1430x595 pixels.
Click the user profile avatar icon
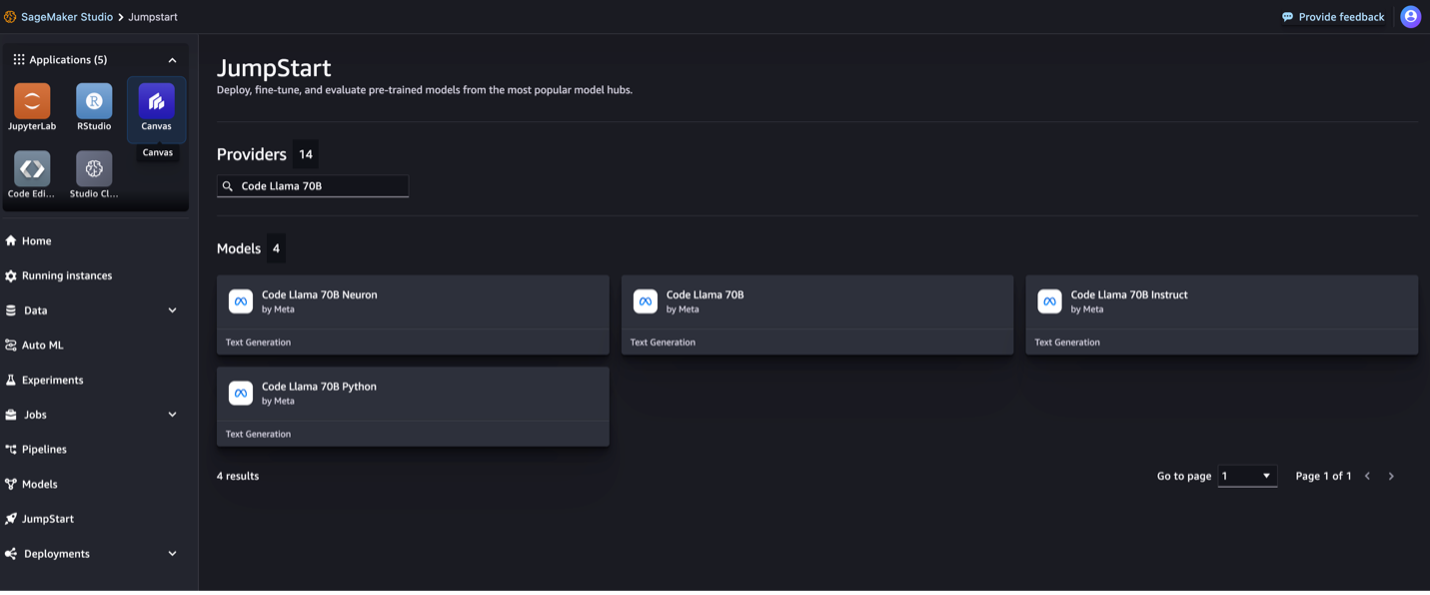(x=1410, y=17)
